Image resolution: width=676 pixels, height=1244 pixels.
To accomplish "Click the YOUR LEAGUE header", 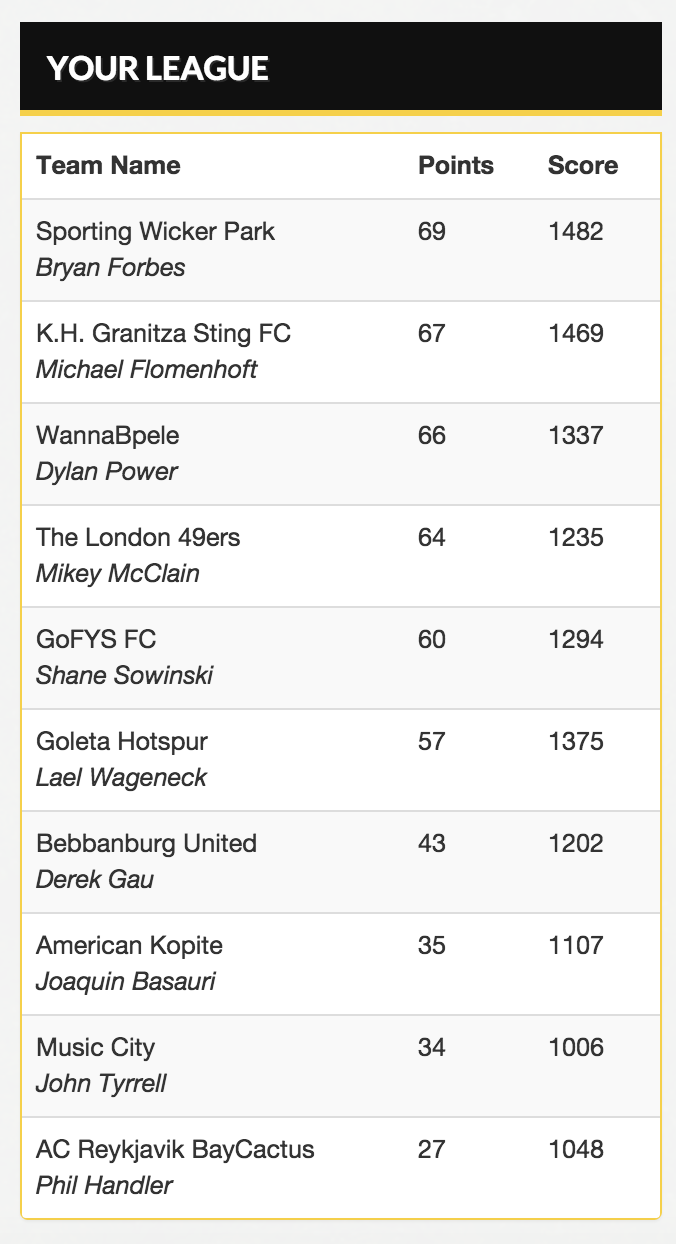I will point(157,68).
